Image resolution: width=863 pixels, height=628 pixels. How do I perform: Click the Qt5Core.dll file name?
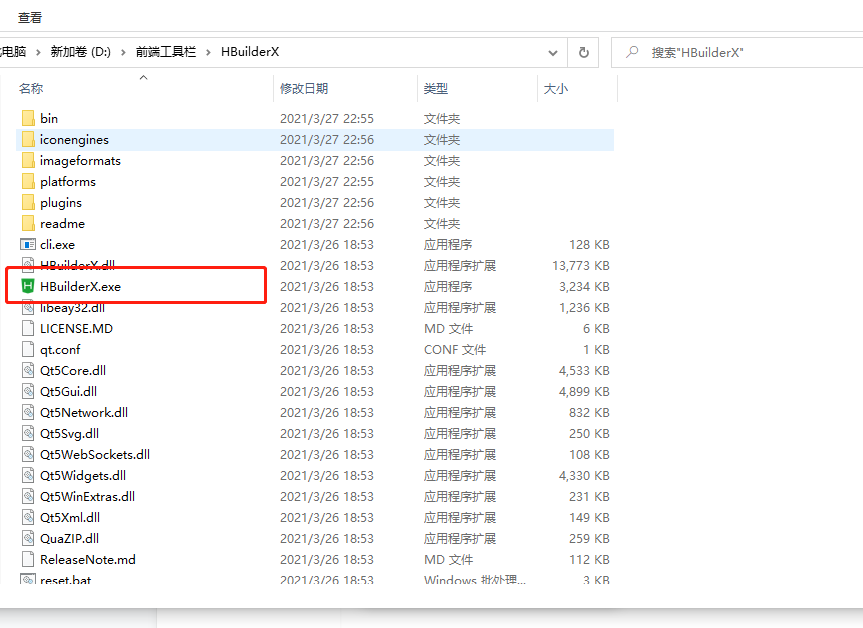(73, 370)
